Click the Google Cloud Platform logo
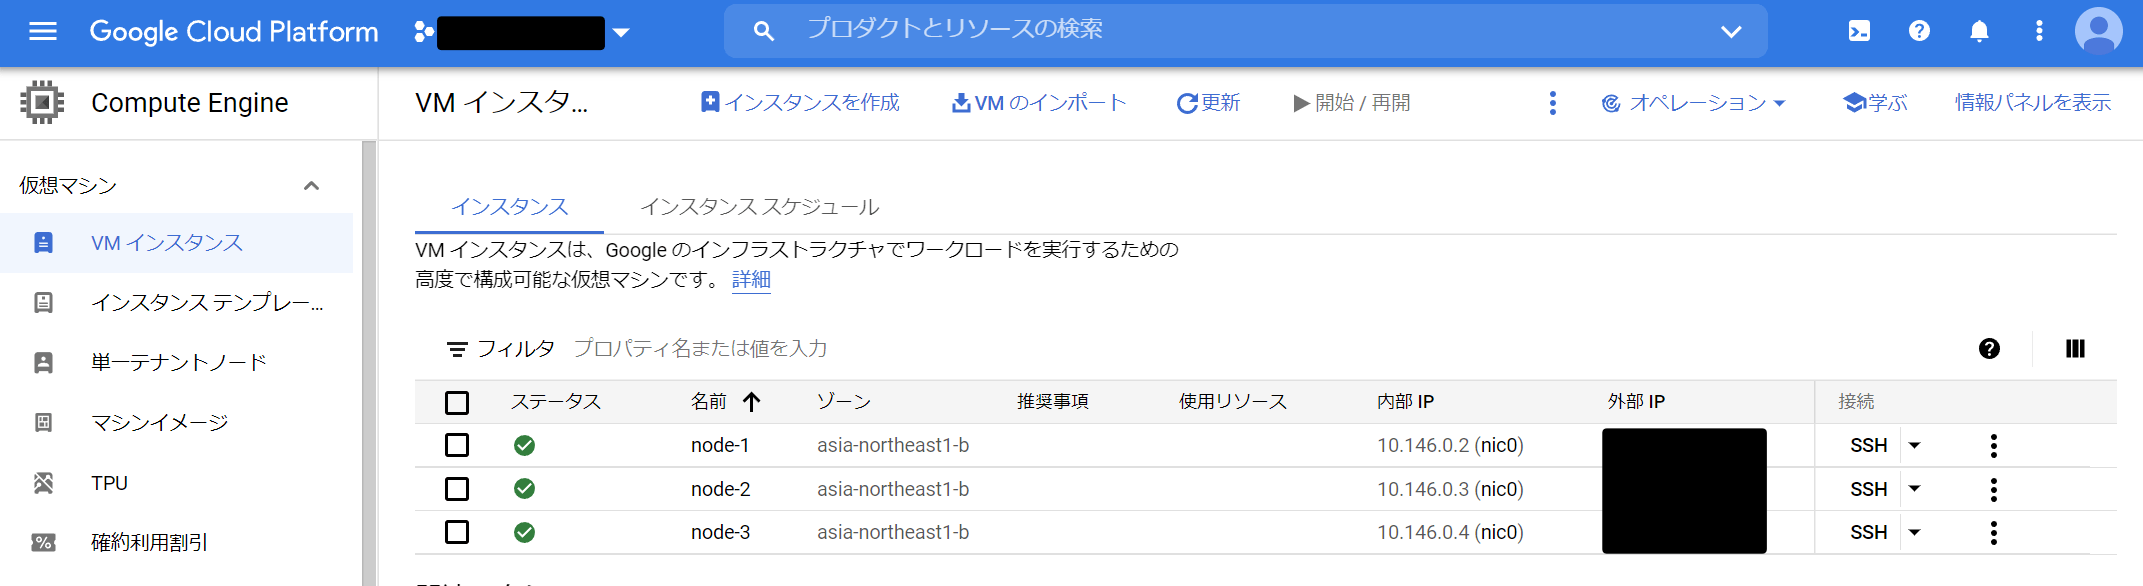The height and width of the screenshot is (586, 2143). pyautogui.click(x=234, y=32)
